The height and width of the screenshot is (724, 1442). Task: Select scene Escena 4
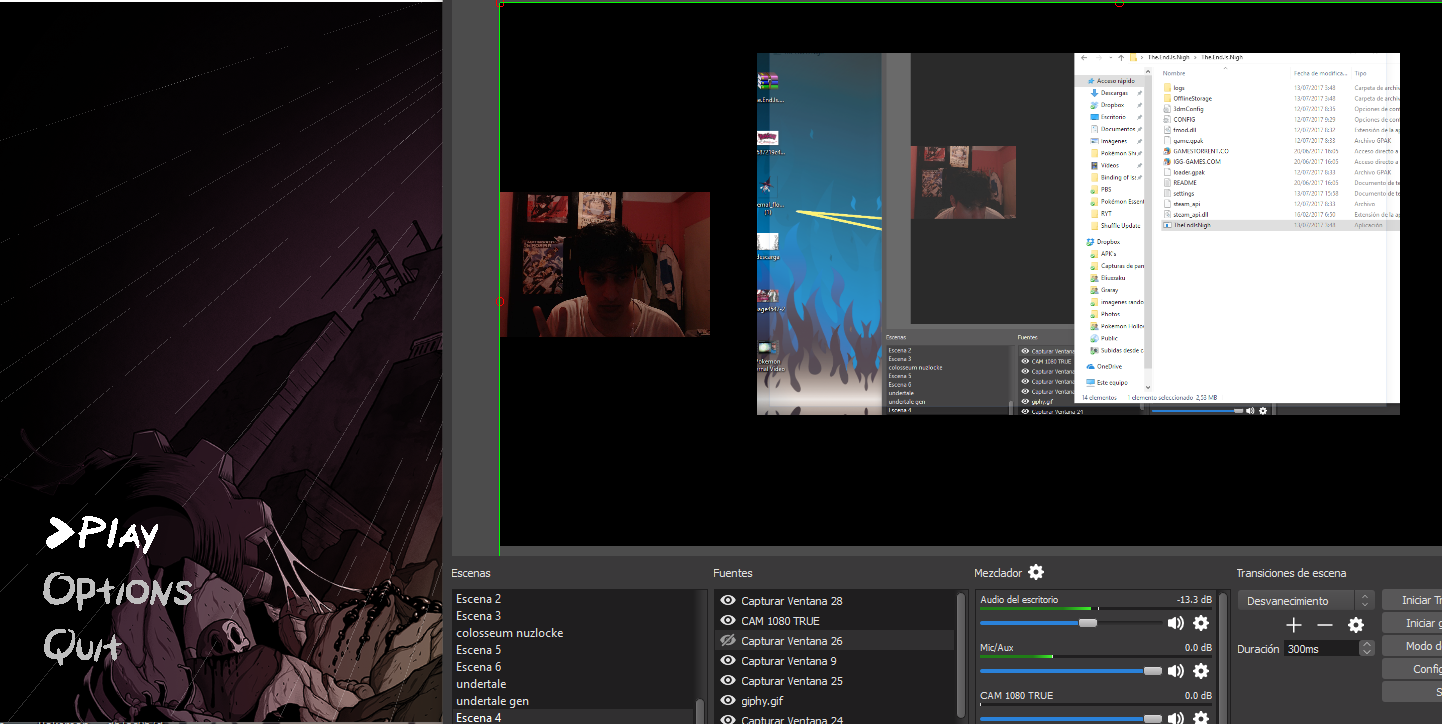tap(573, 717)
